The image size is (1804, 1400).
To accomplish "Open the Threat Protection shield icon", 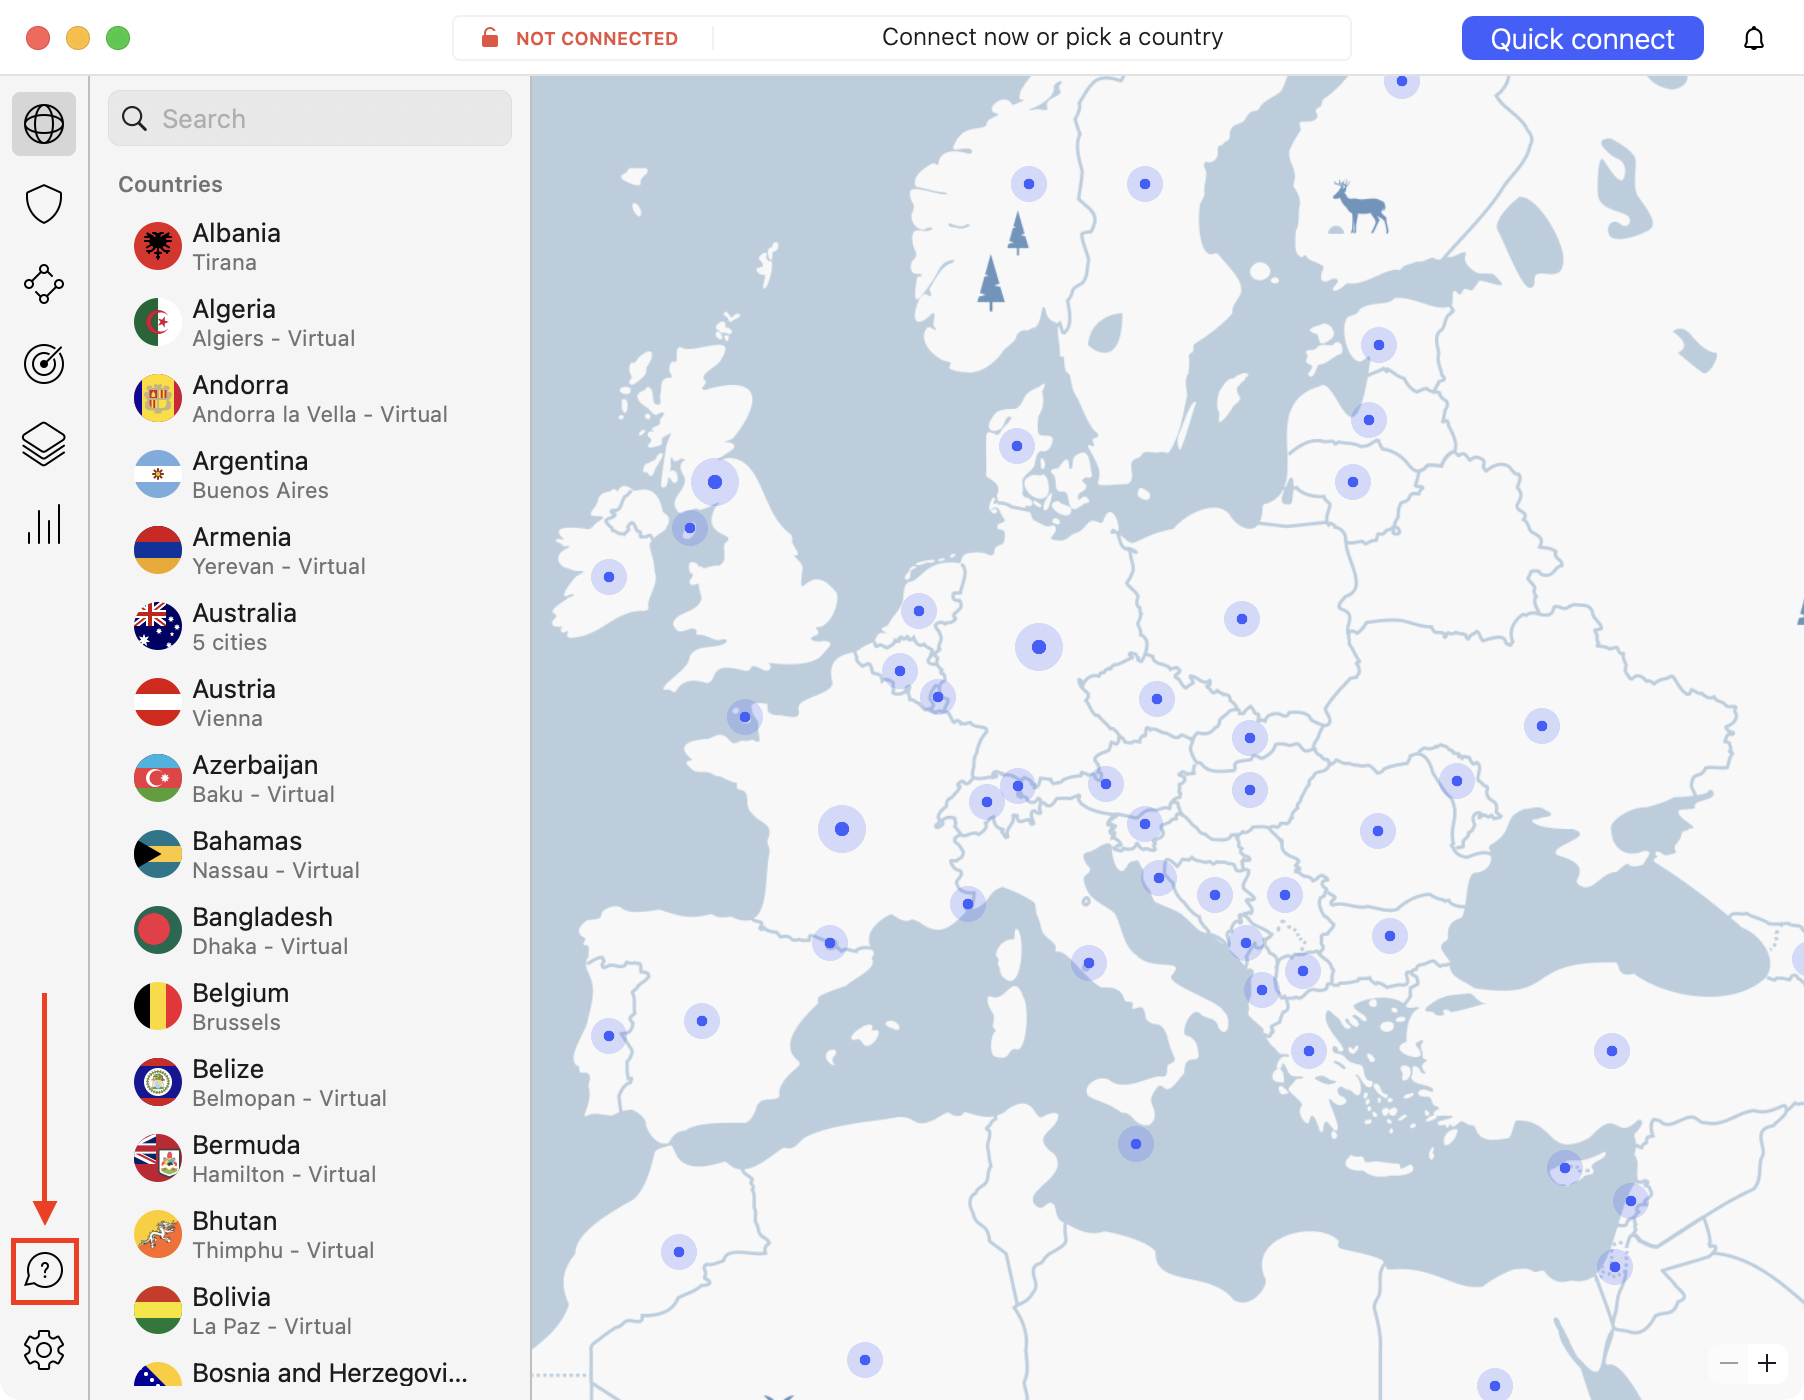I will pyautogui.click(x=44, y=204).
